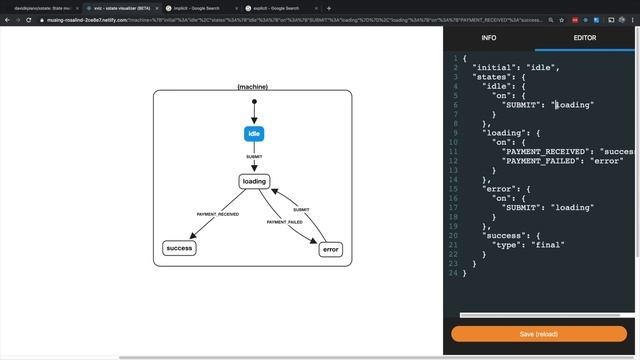Open the browser profile avatar
This screenshot has height=360, width=640.
pyautogui.click(x=622, y=20)
